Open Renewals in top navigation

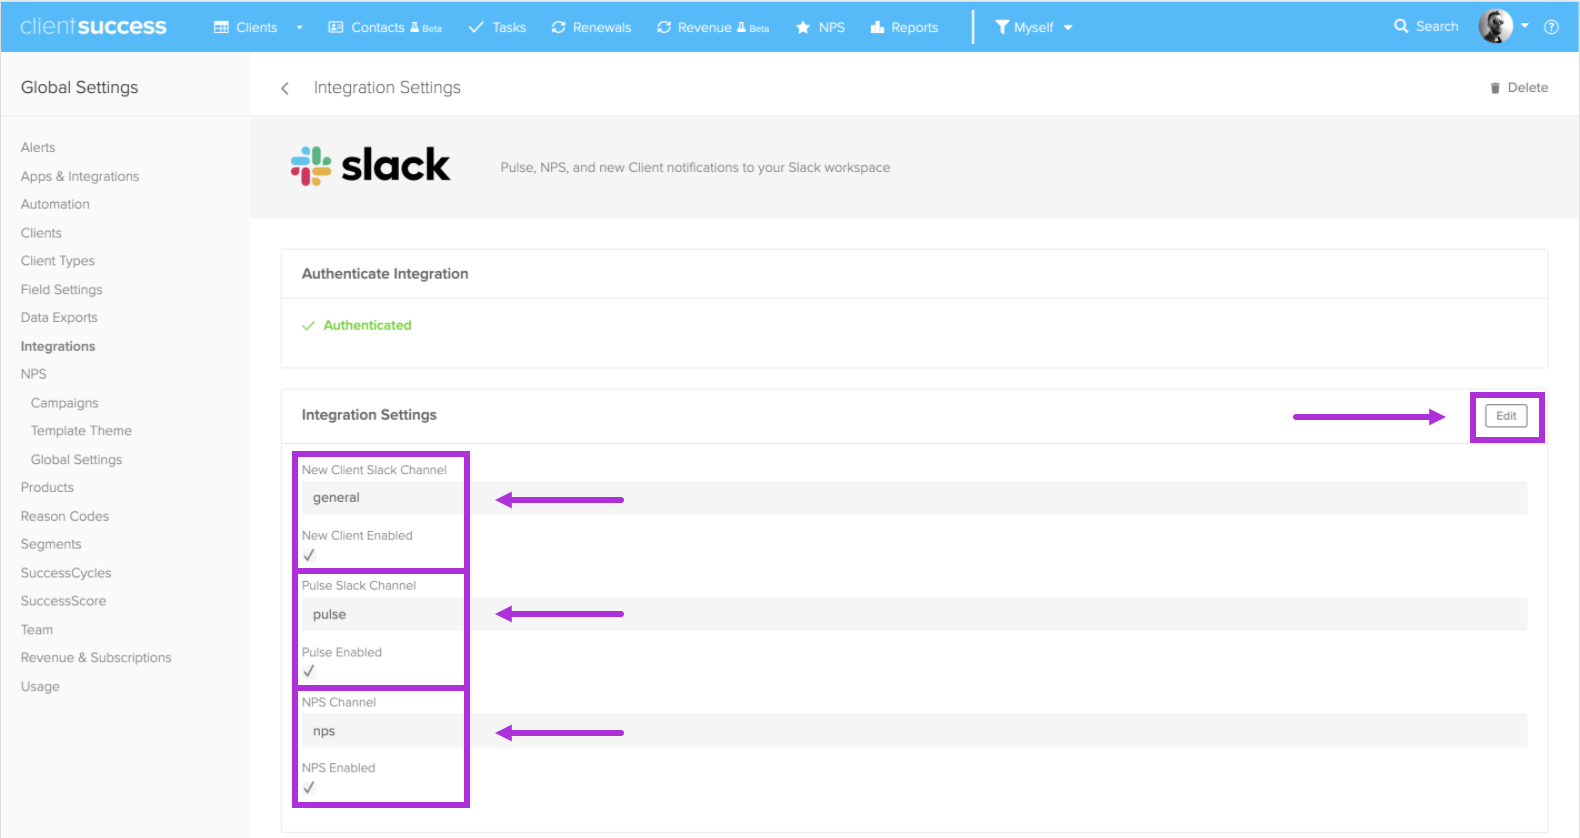591,27
